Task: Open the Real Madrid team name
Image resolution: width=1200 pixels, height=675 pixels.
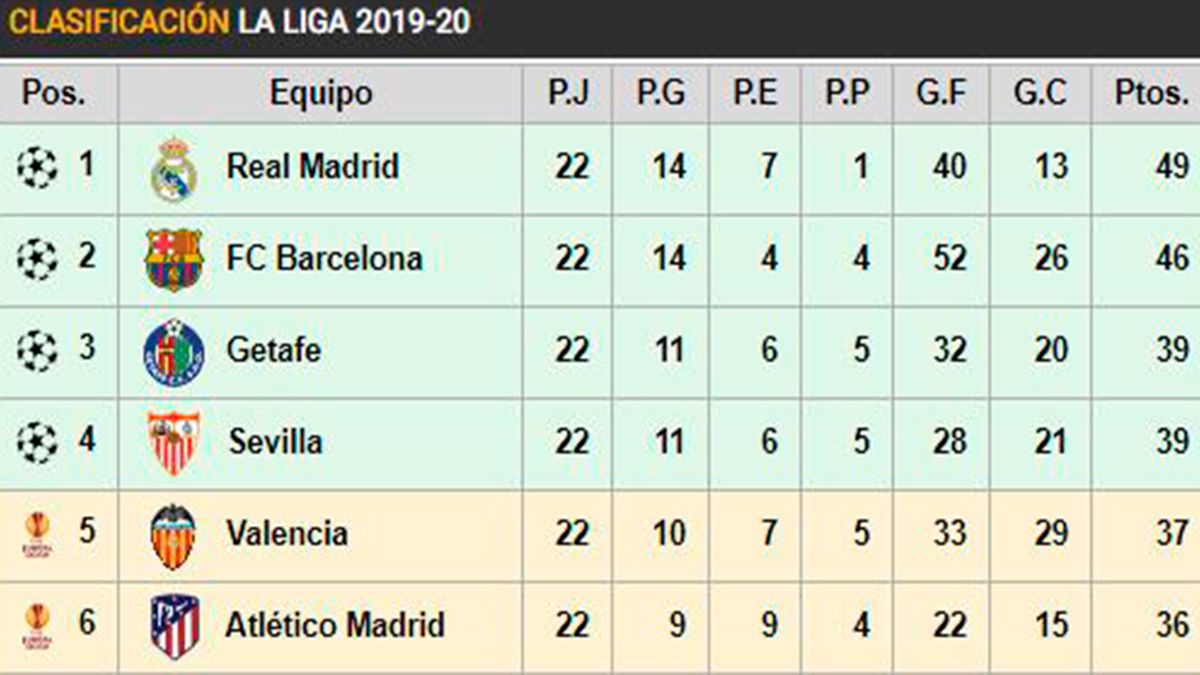Action: point(312,166)
